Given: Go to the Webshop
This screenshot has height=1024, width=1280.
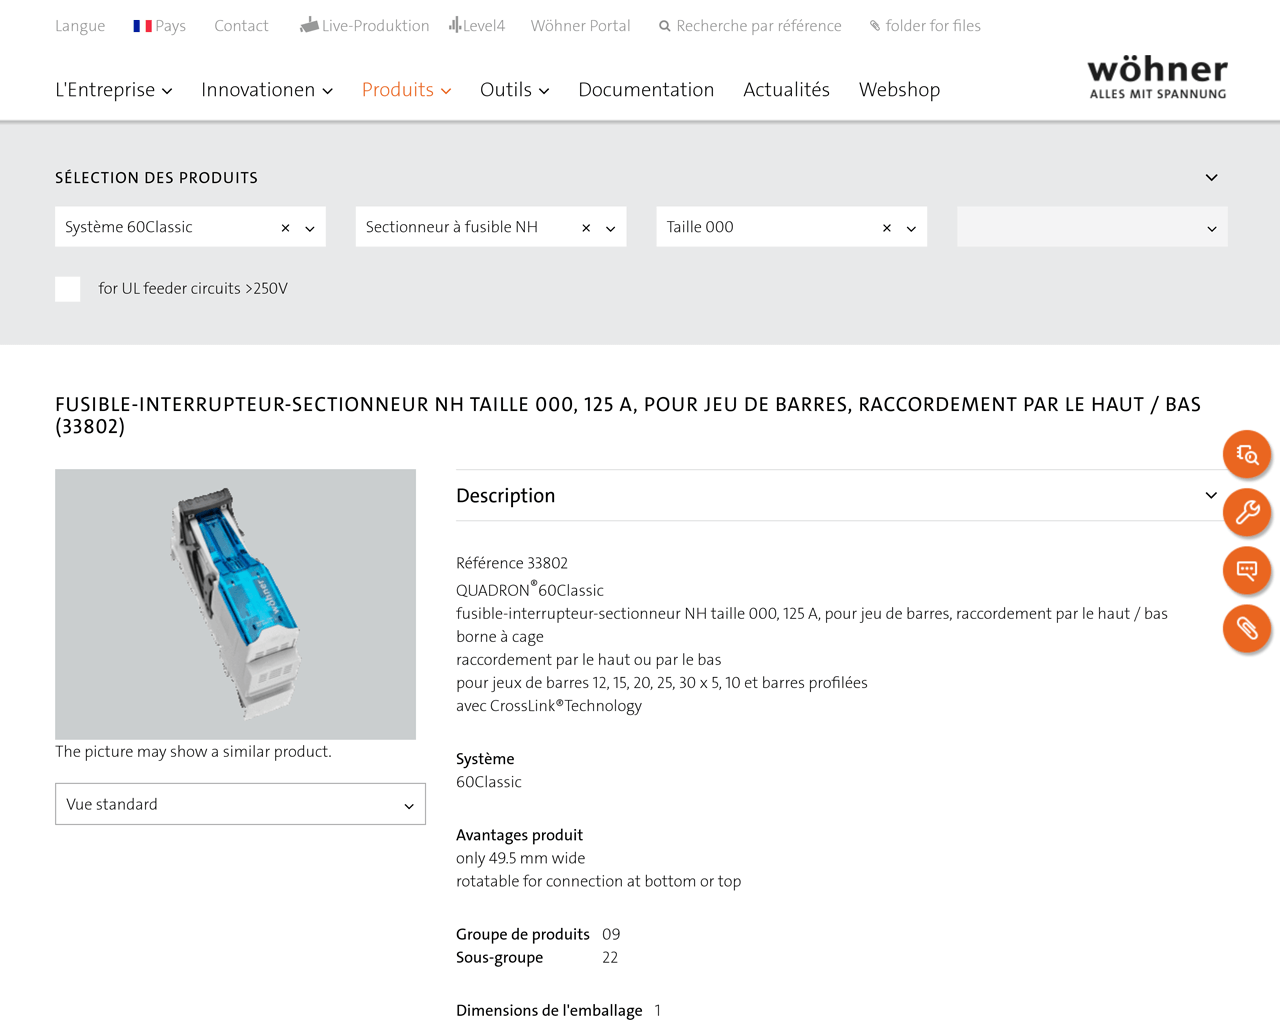Looking at the screenshot, I should (x=899, y=90).
